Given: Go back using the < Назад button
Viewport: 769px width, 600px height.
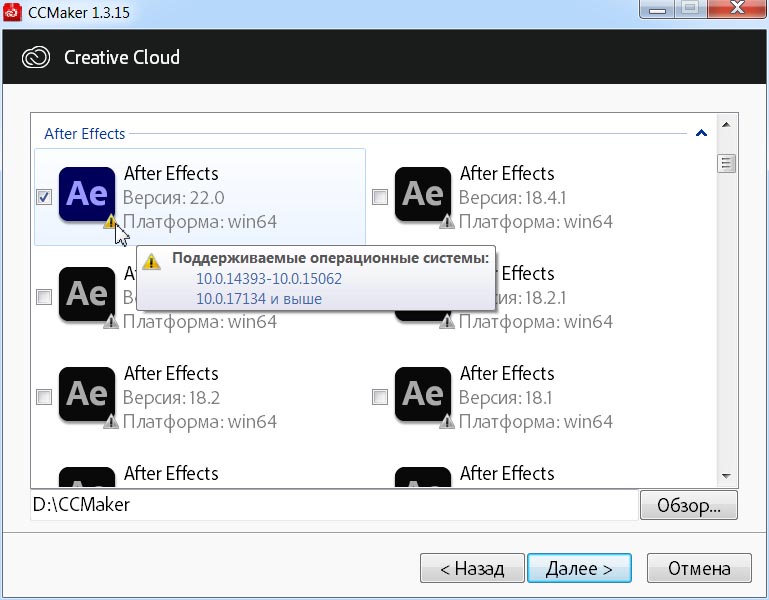Looking at the screenshot, I should (x=471, y=569).
